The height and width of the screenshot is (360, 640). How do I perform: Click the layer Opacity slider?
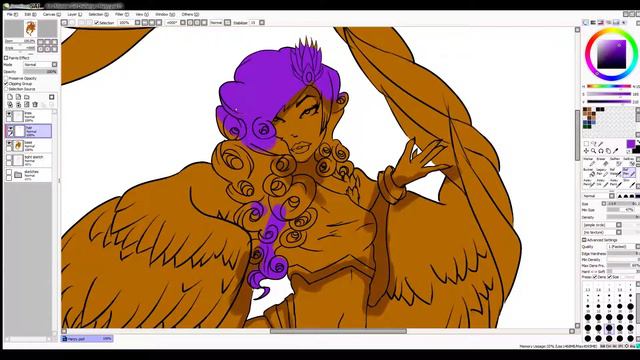pyautogui.click(x=40, y=72)
